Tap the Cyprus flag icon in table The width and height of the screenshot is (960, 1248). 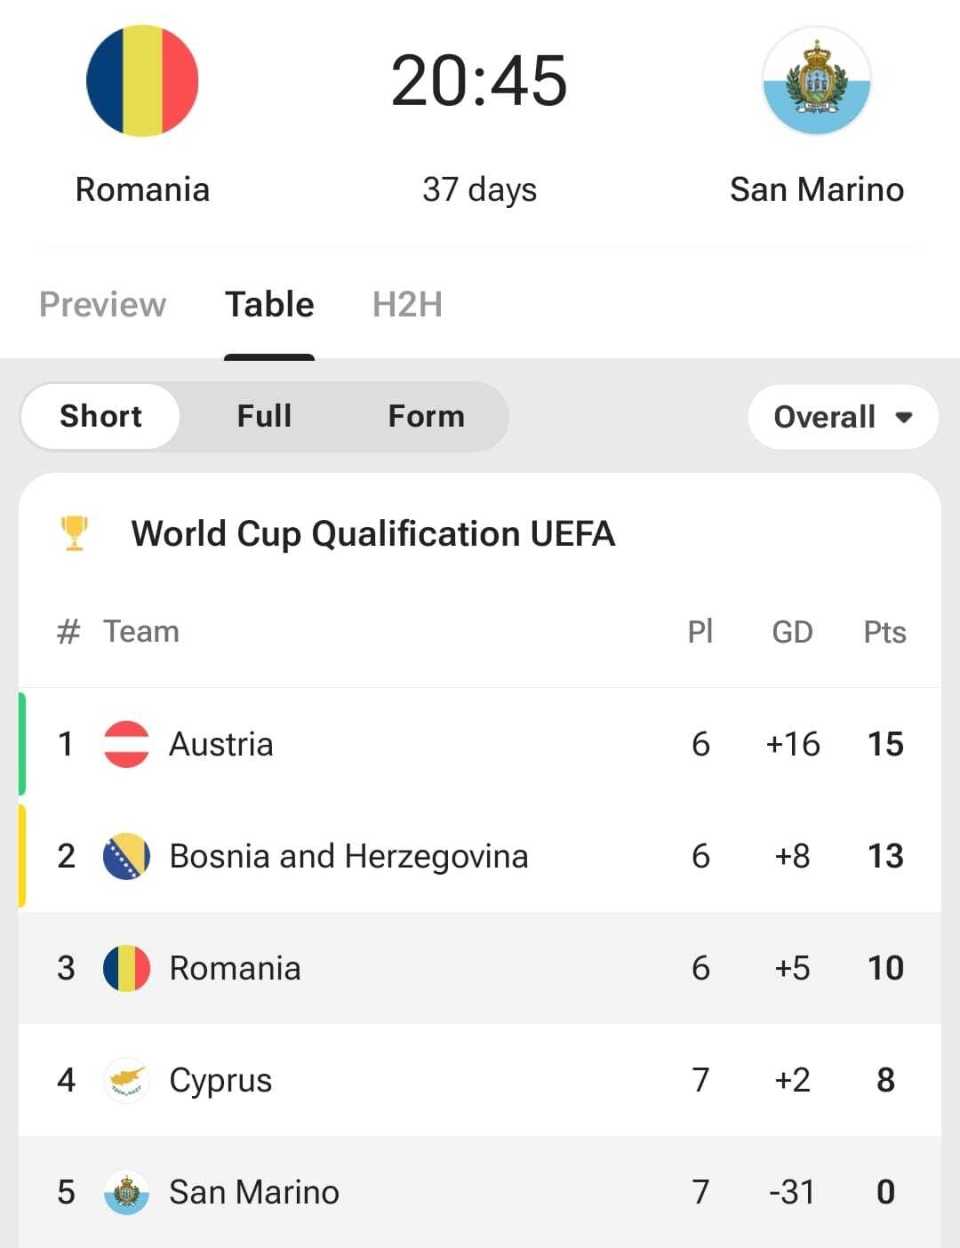[x=127, y=1080]
